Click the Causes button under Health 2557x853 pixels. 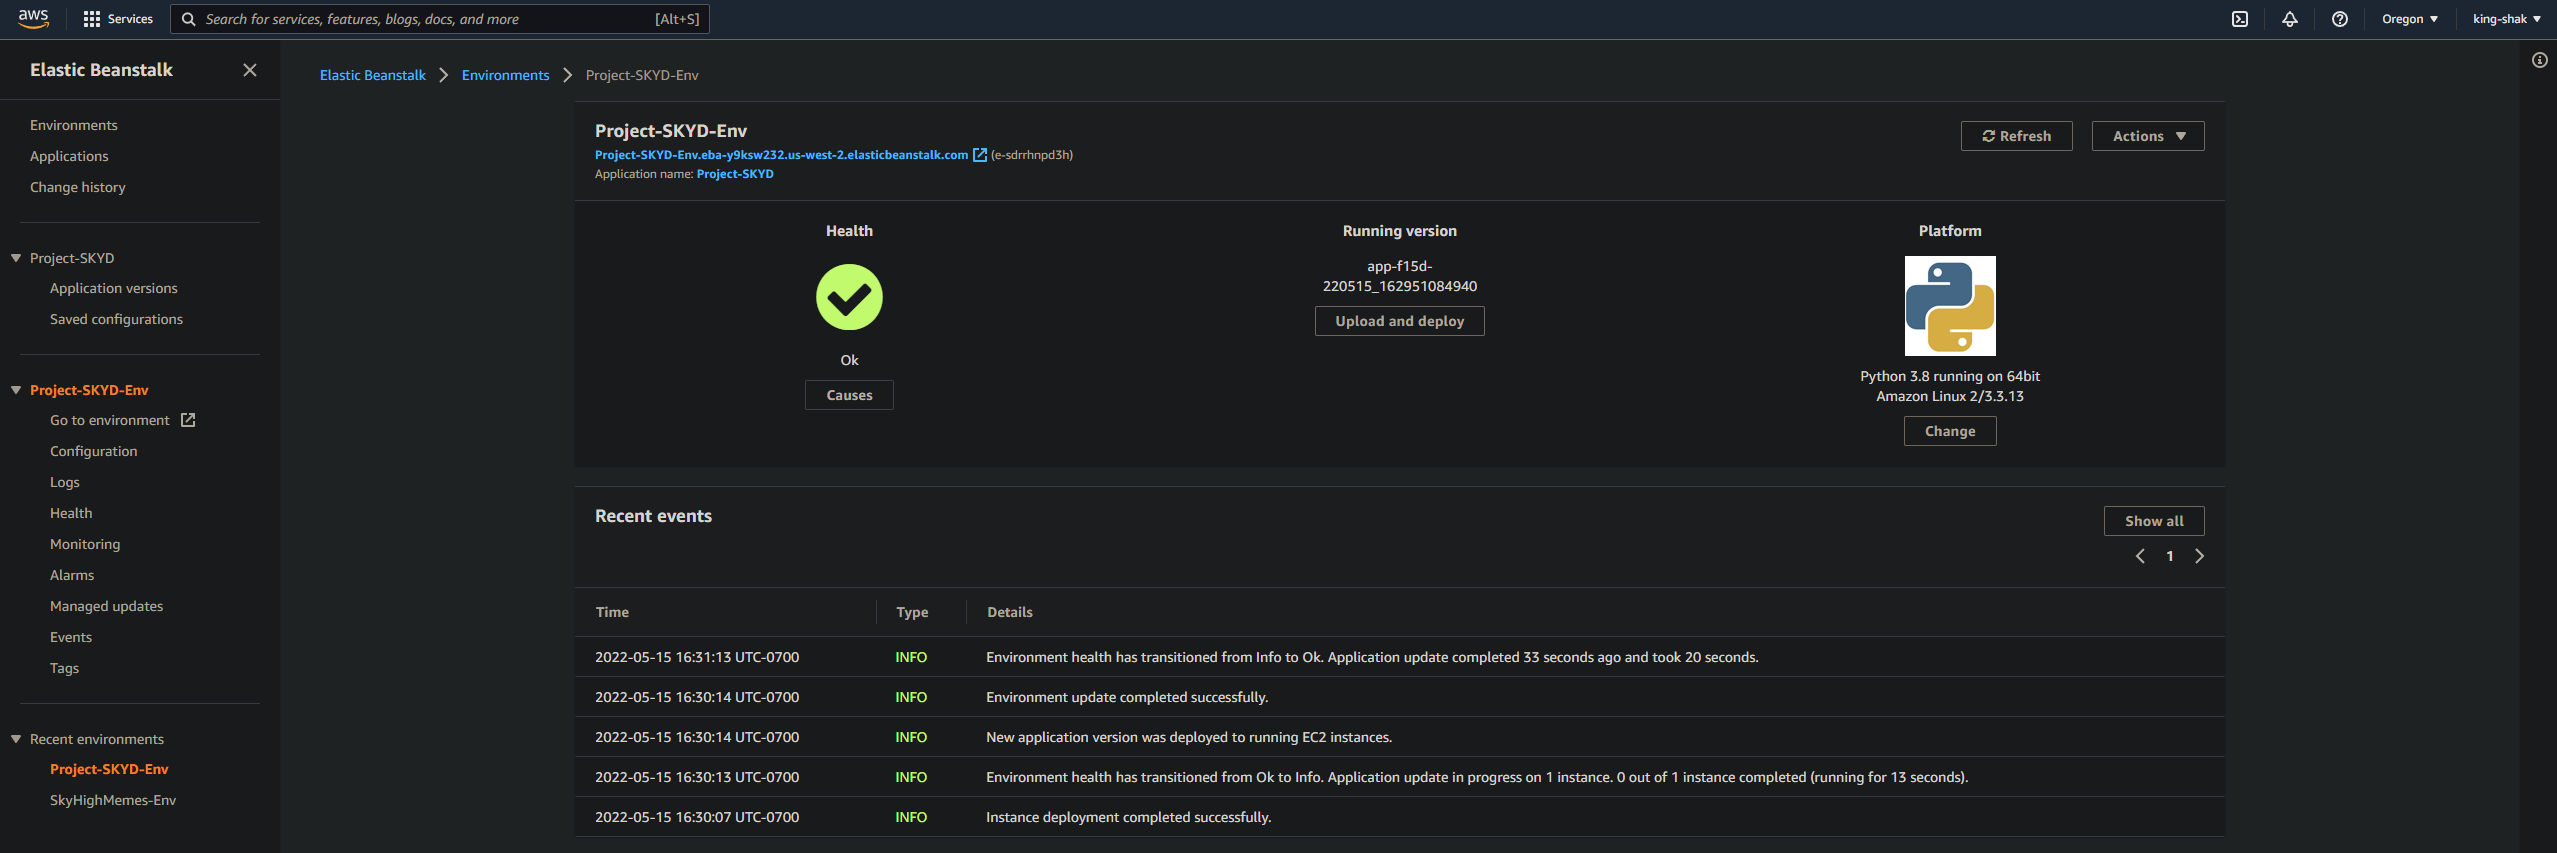click(849, 395)
